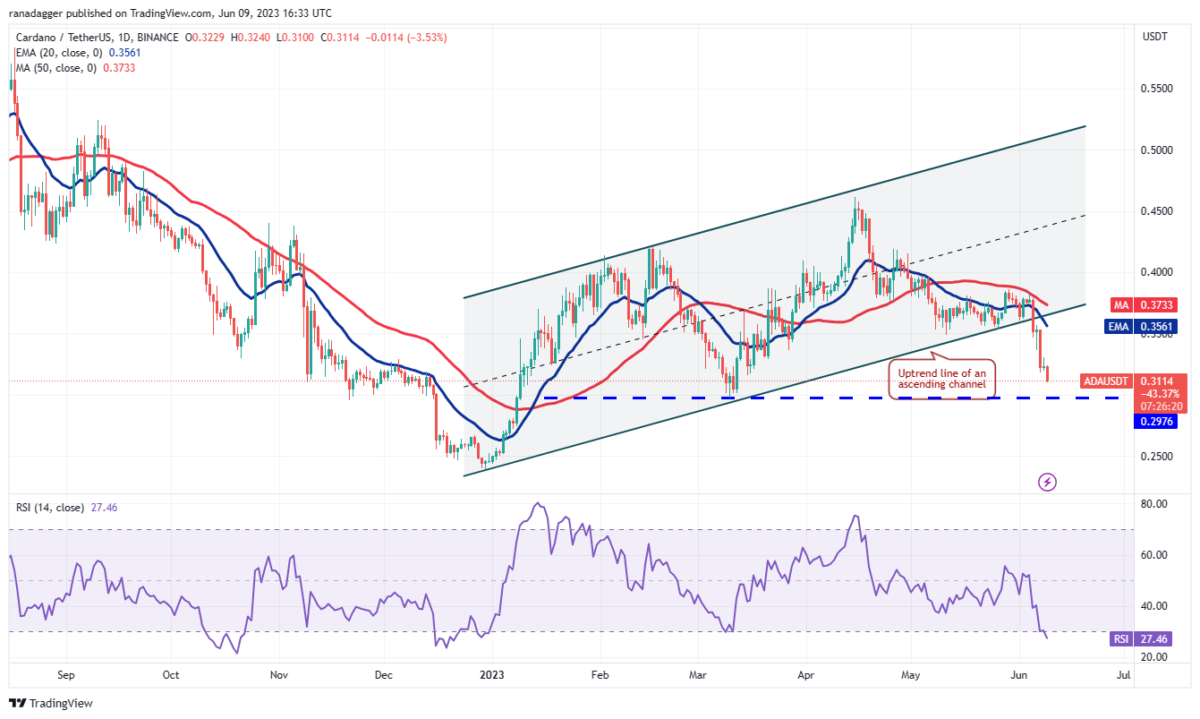Click the 2023 marker on the time axis

(491, 675)
